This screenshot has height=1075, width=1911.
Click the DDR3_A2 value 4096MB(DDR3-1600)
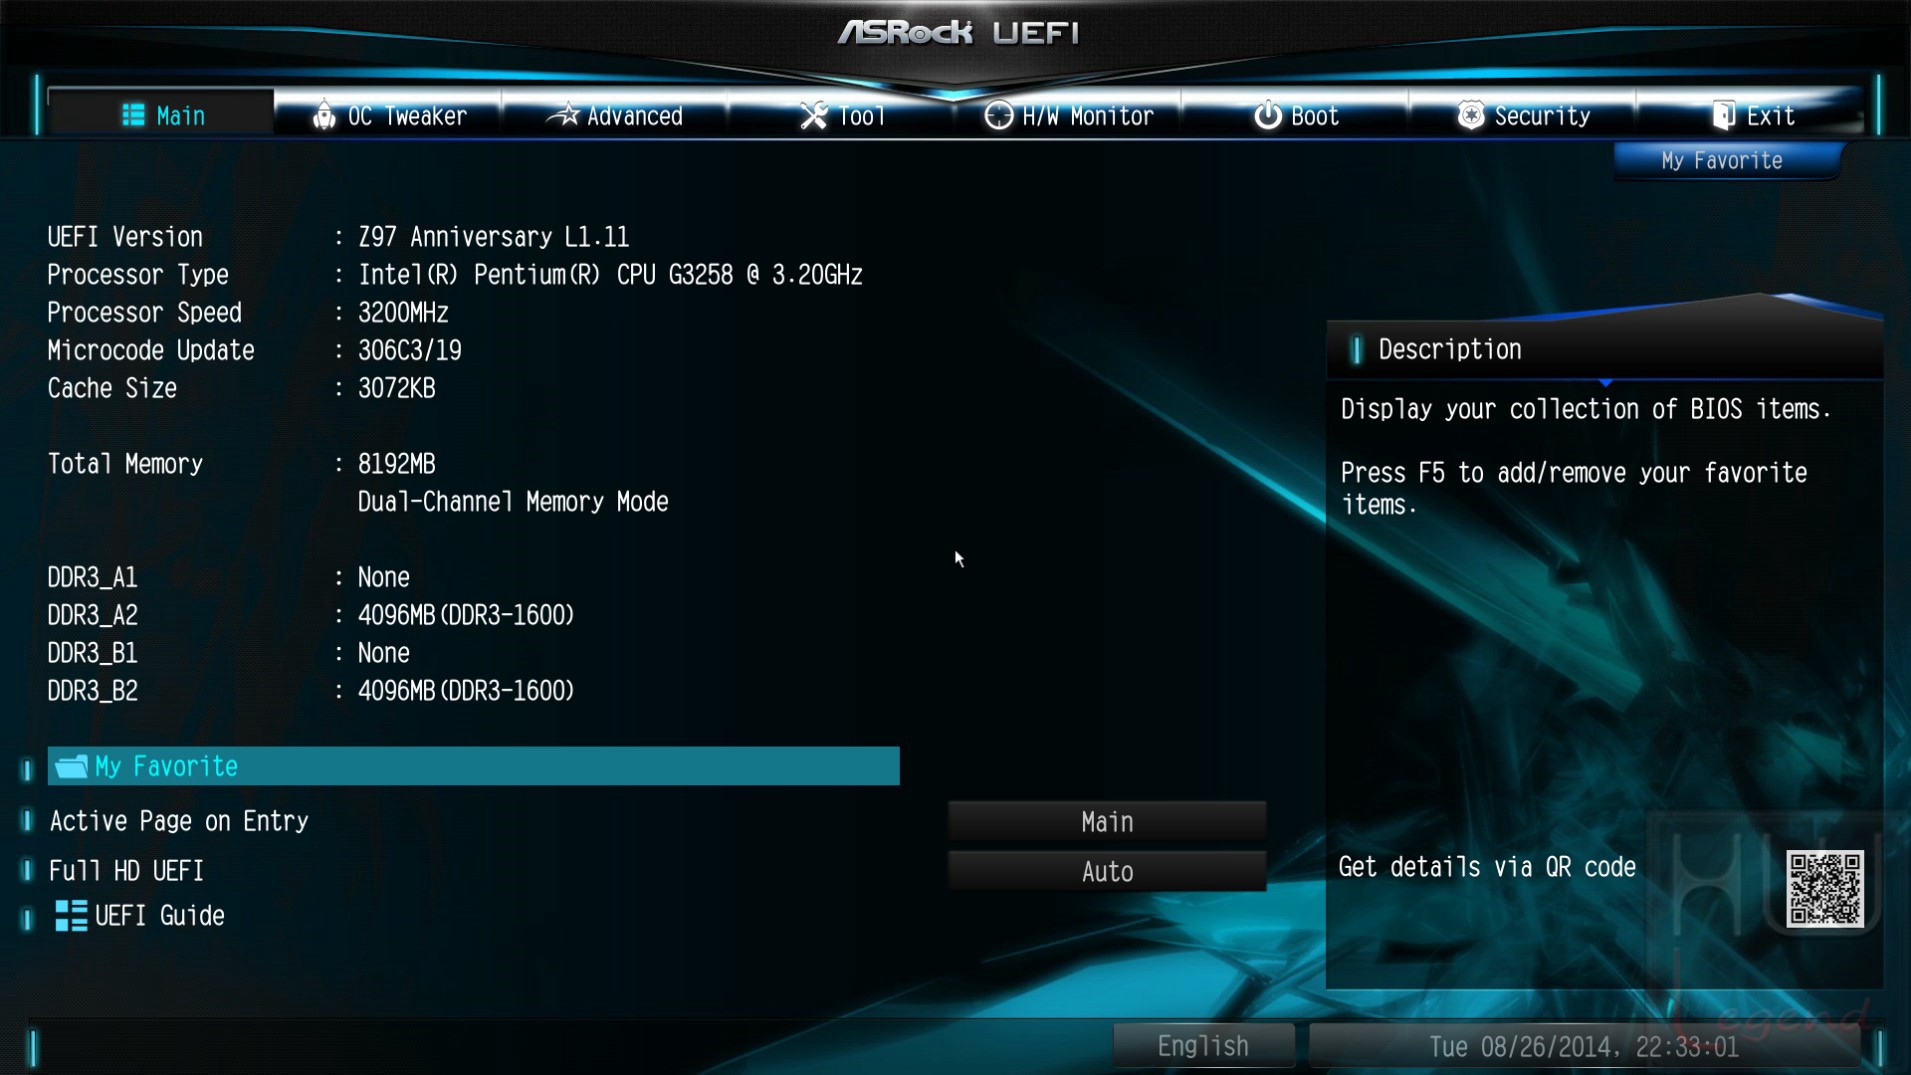466,615
